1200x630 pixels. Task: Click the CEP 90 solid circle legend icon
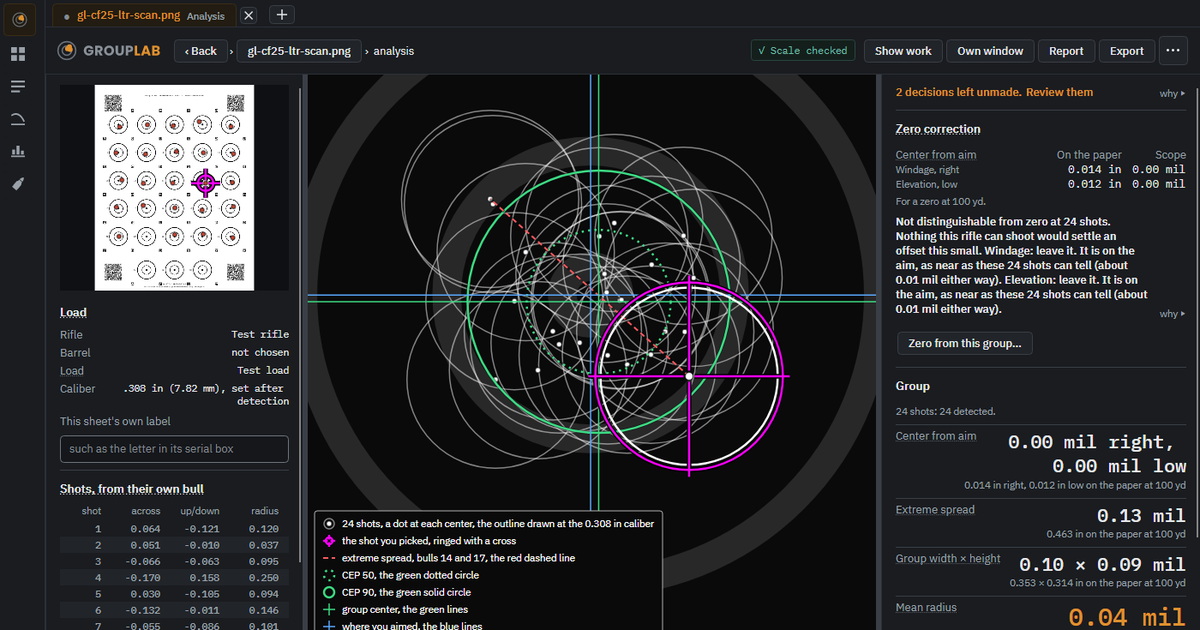[329, 592]
